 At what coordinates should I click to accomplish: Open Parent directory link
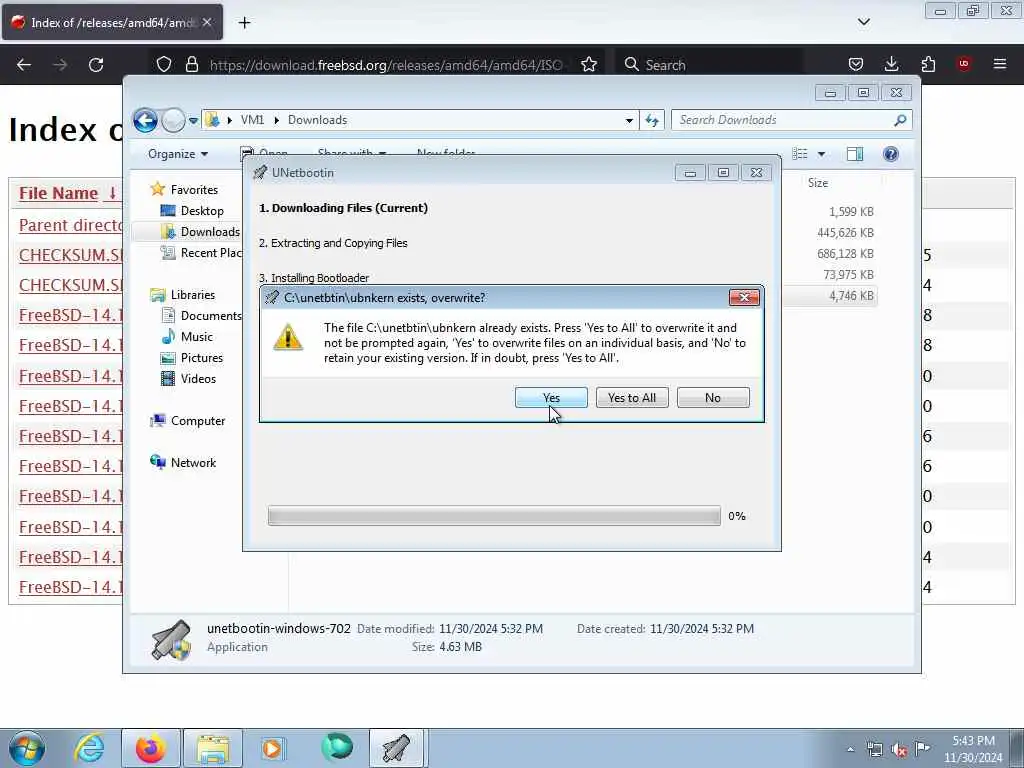pyautogui.click(x=70, y=225)
